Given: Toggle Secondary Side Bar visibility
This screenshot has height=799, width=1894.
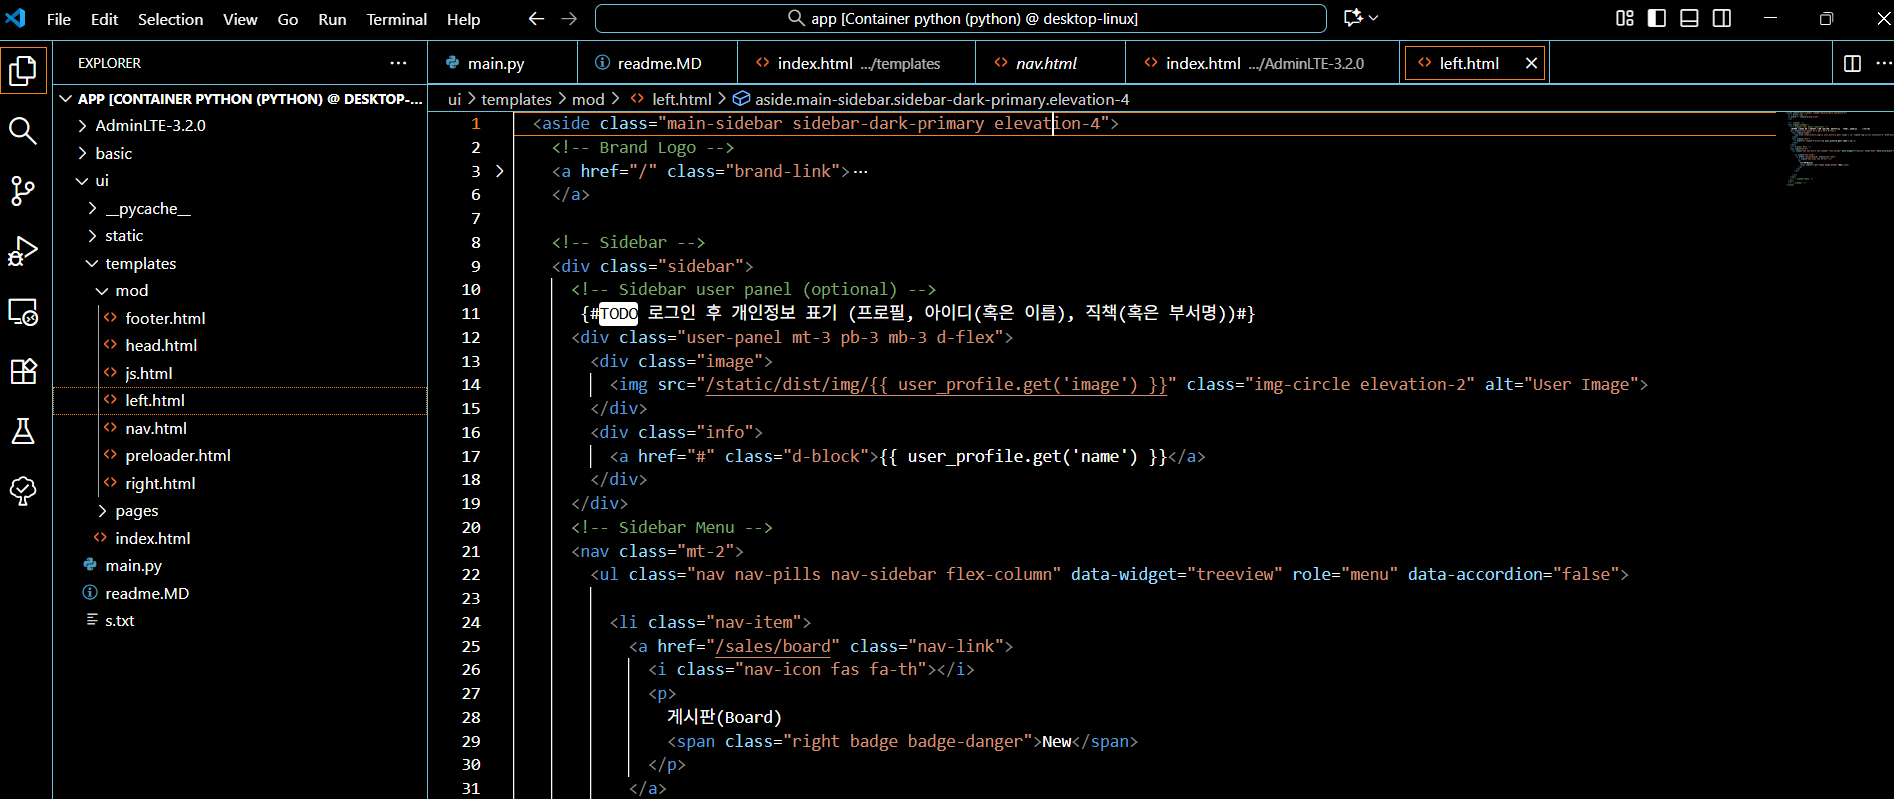Looking at the screenshot, I should tap(1722, 18).
